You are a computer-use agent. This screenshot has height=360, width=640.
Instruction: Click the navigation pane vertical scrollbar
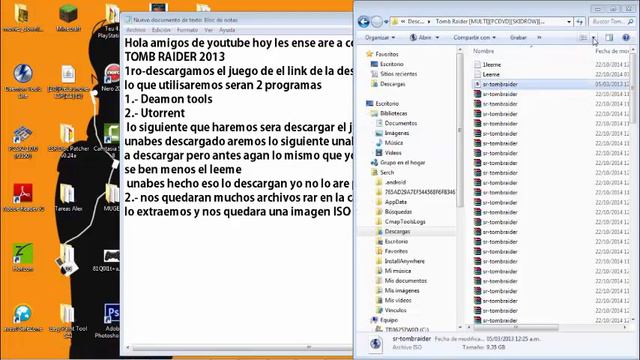(x=460, y=130)
